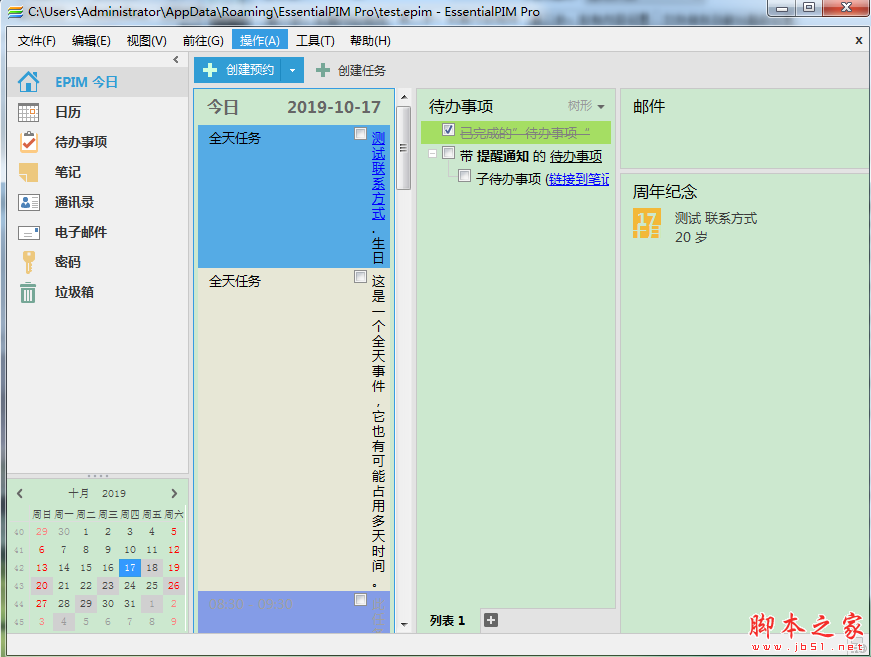
Task: Open the 文件(F) menu
Action: point(37,41)
